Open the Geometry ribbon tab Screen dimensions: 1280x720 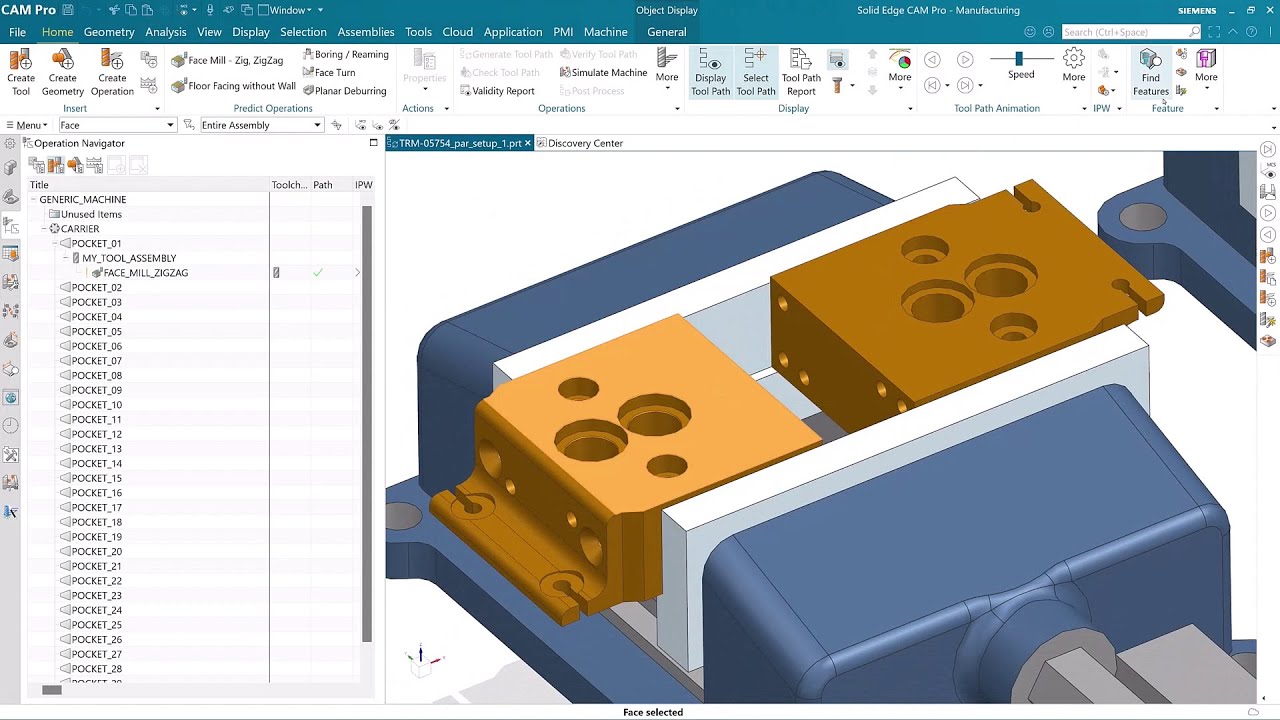109,32
